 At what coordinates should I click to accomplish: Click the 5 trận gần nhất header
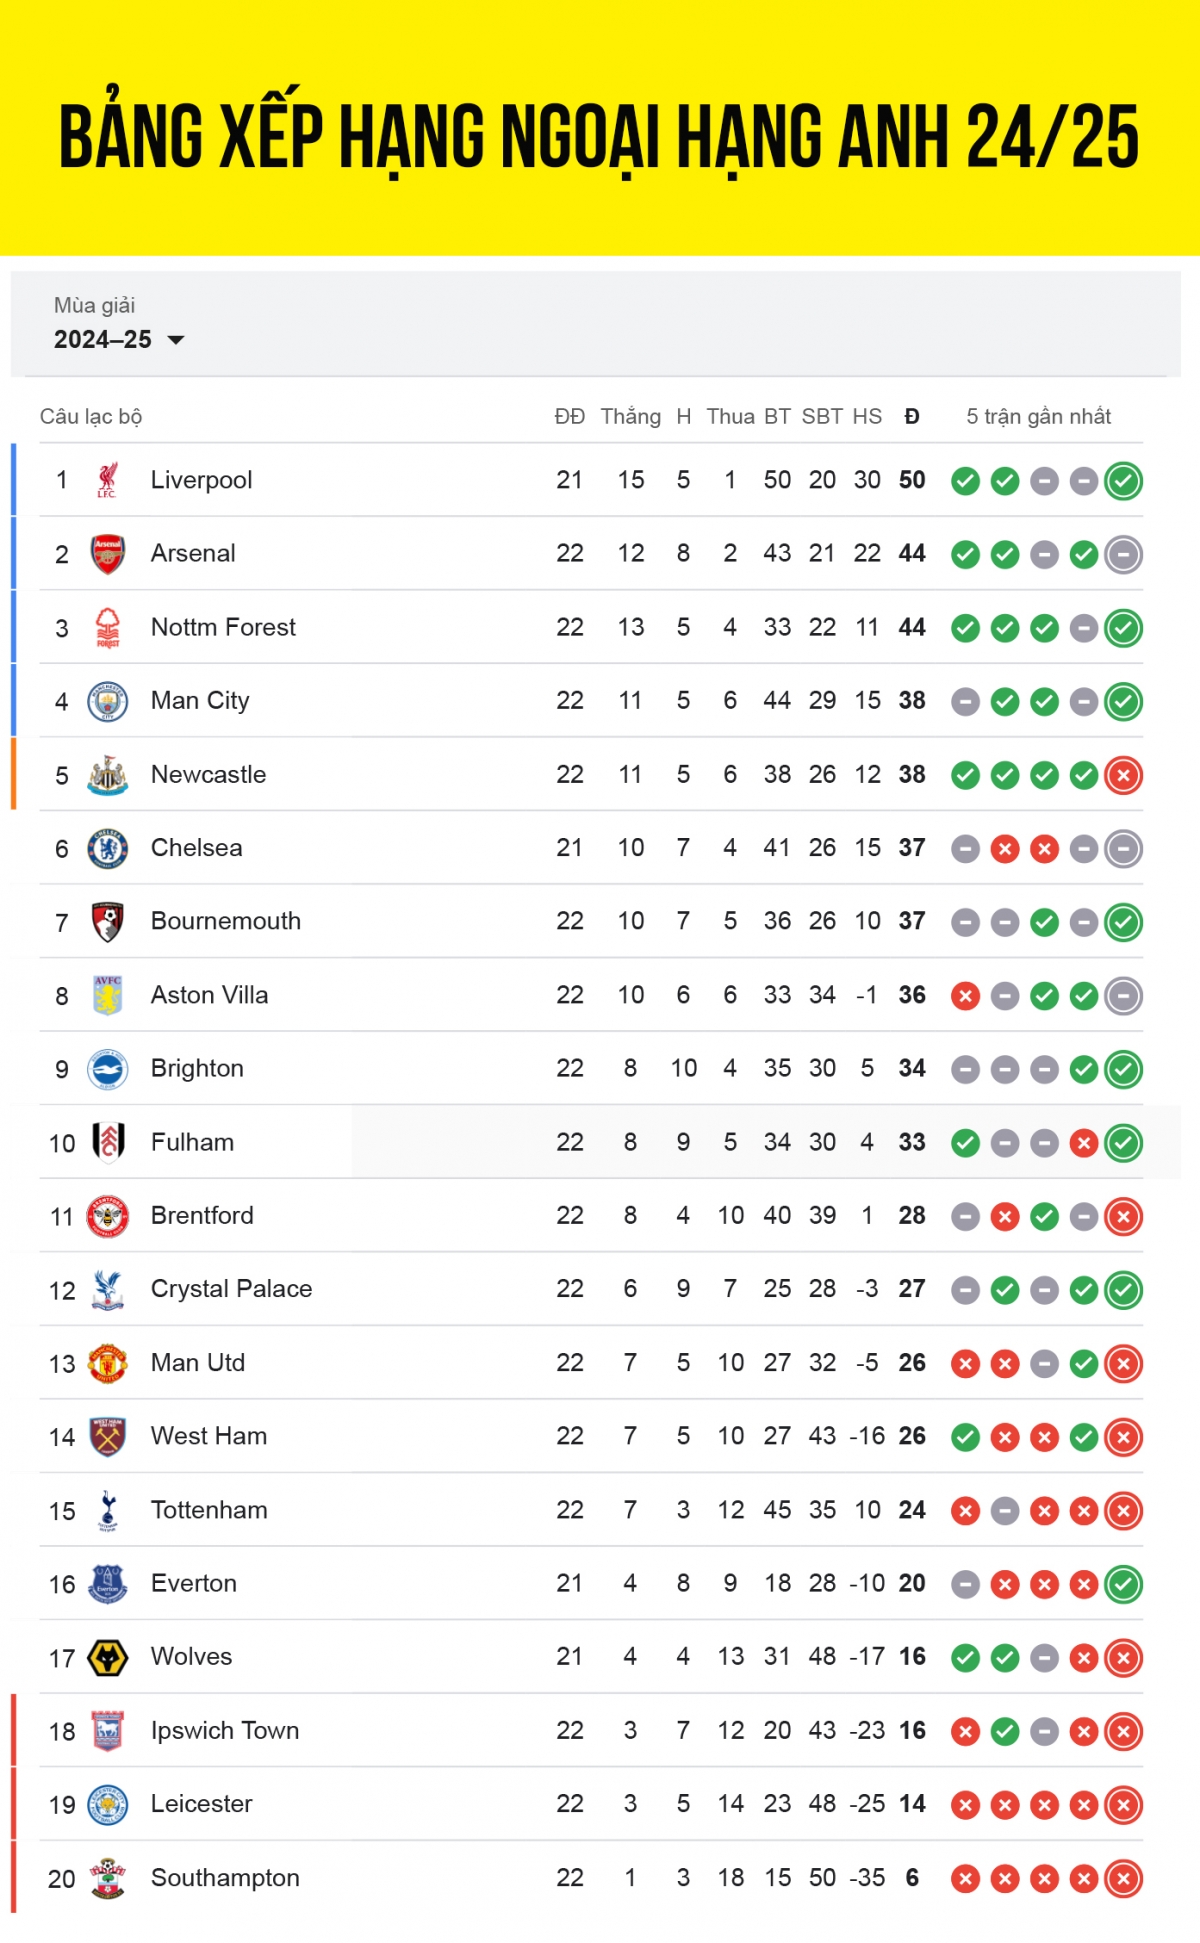pyautogui.click(x=1038, y=417)
